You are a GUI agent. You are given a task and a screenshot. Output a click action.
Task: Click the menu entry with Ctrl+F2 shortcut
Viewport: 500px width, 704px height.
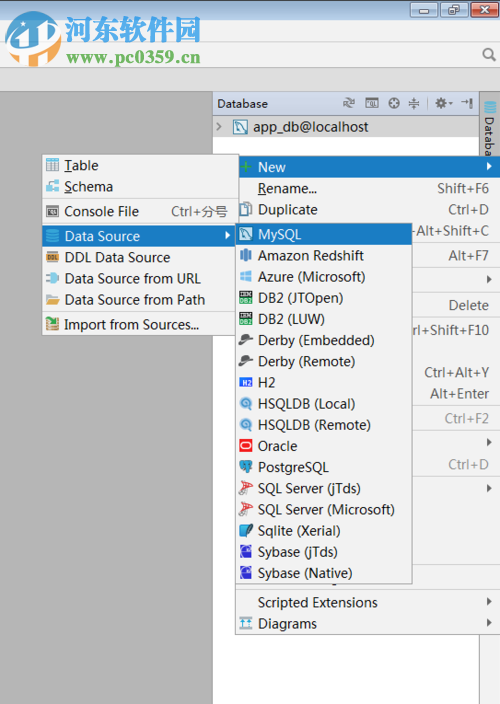(455, 418)
